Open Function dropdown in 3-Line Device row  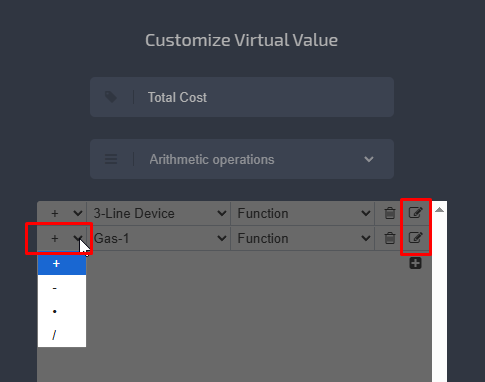(x=303, y=213)
